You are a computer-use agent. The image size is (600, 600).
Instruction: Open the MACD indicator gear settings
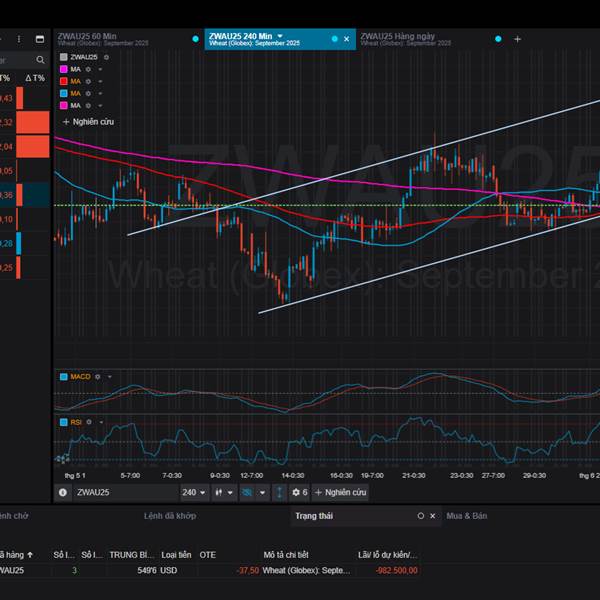point(98,377)
